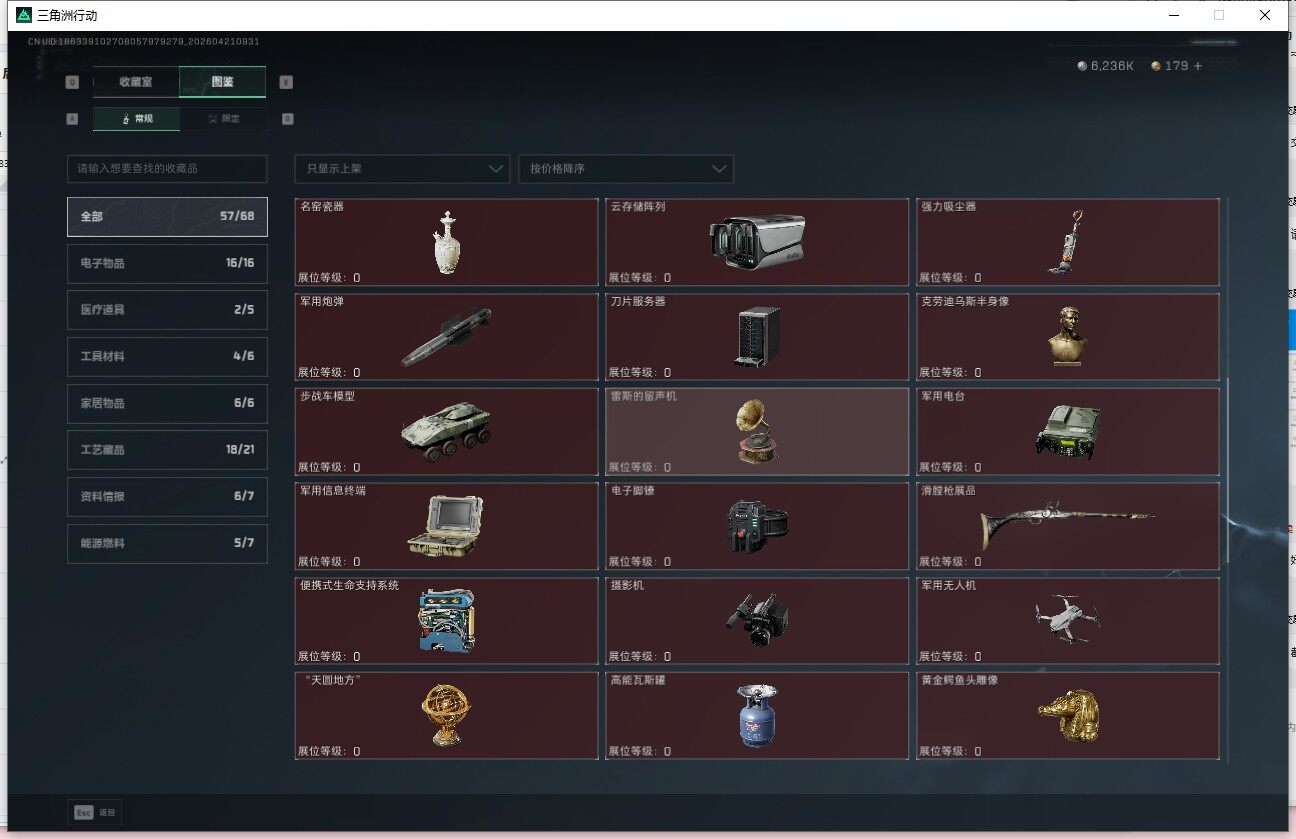
Task: Click the 高能瓦斯罐 gas canister item
Action: [756, 715]
